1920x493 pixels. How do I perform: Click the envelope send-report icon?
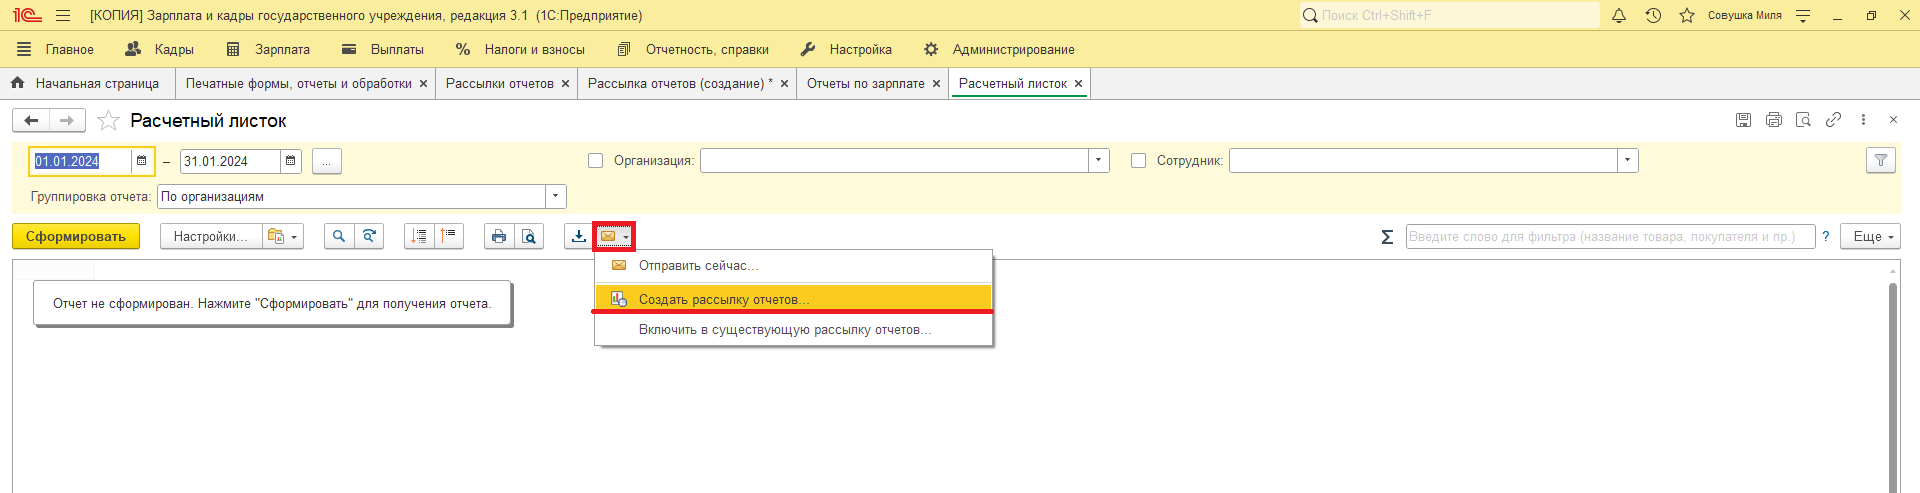pos(614,236)
